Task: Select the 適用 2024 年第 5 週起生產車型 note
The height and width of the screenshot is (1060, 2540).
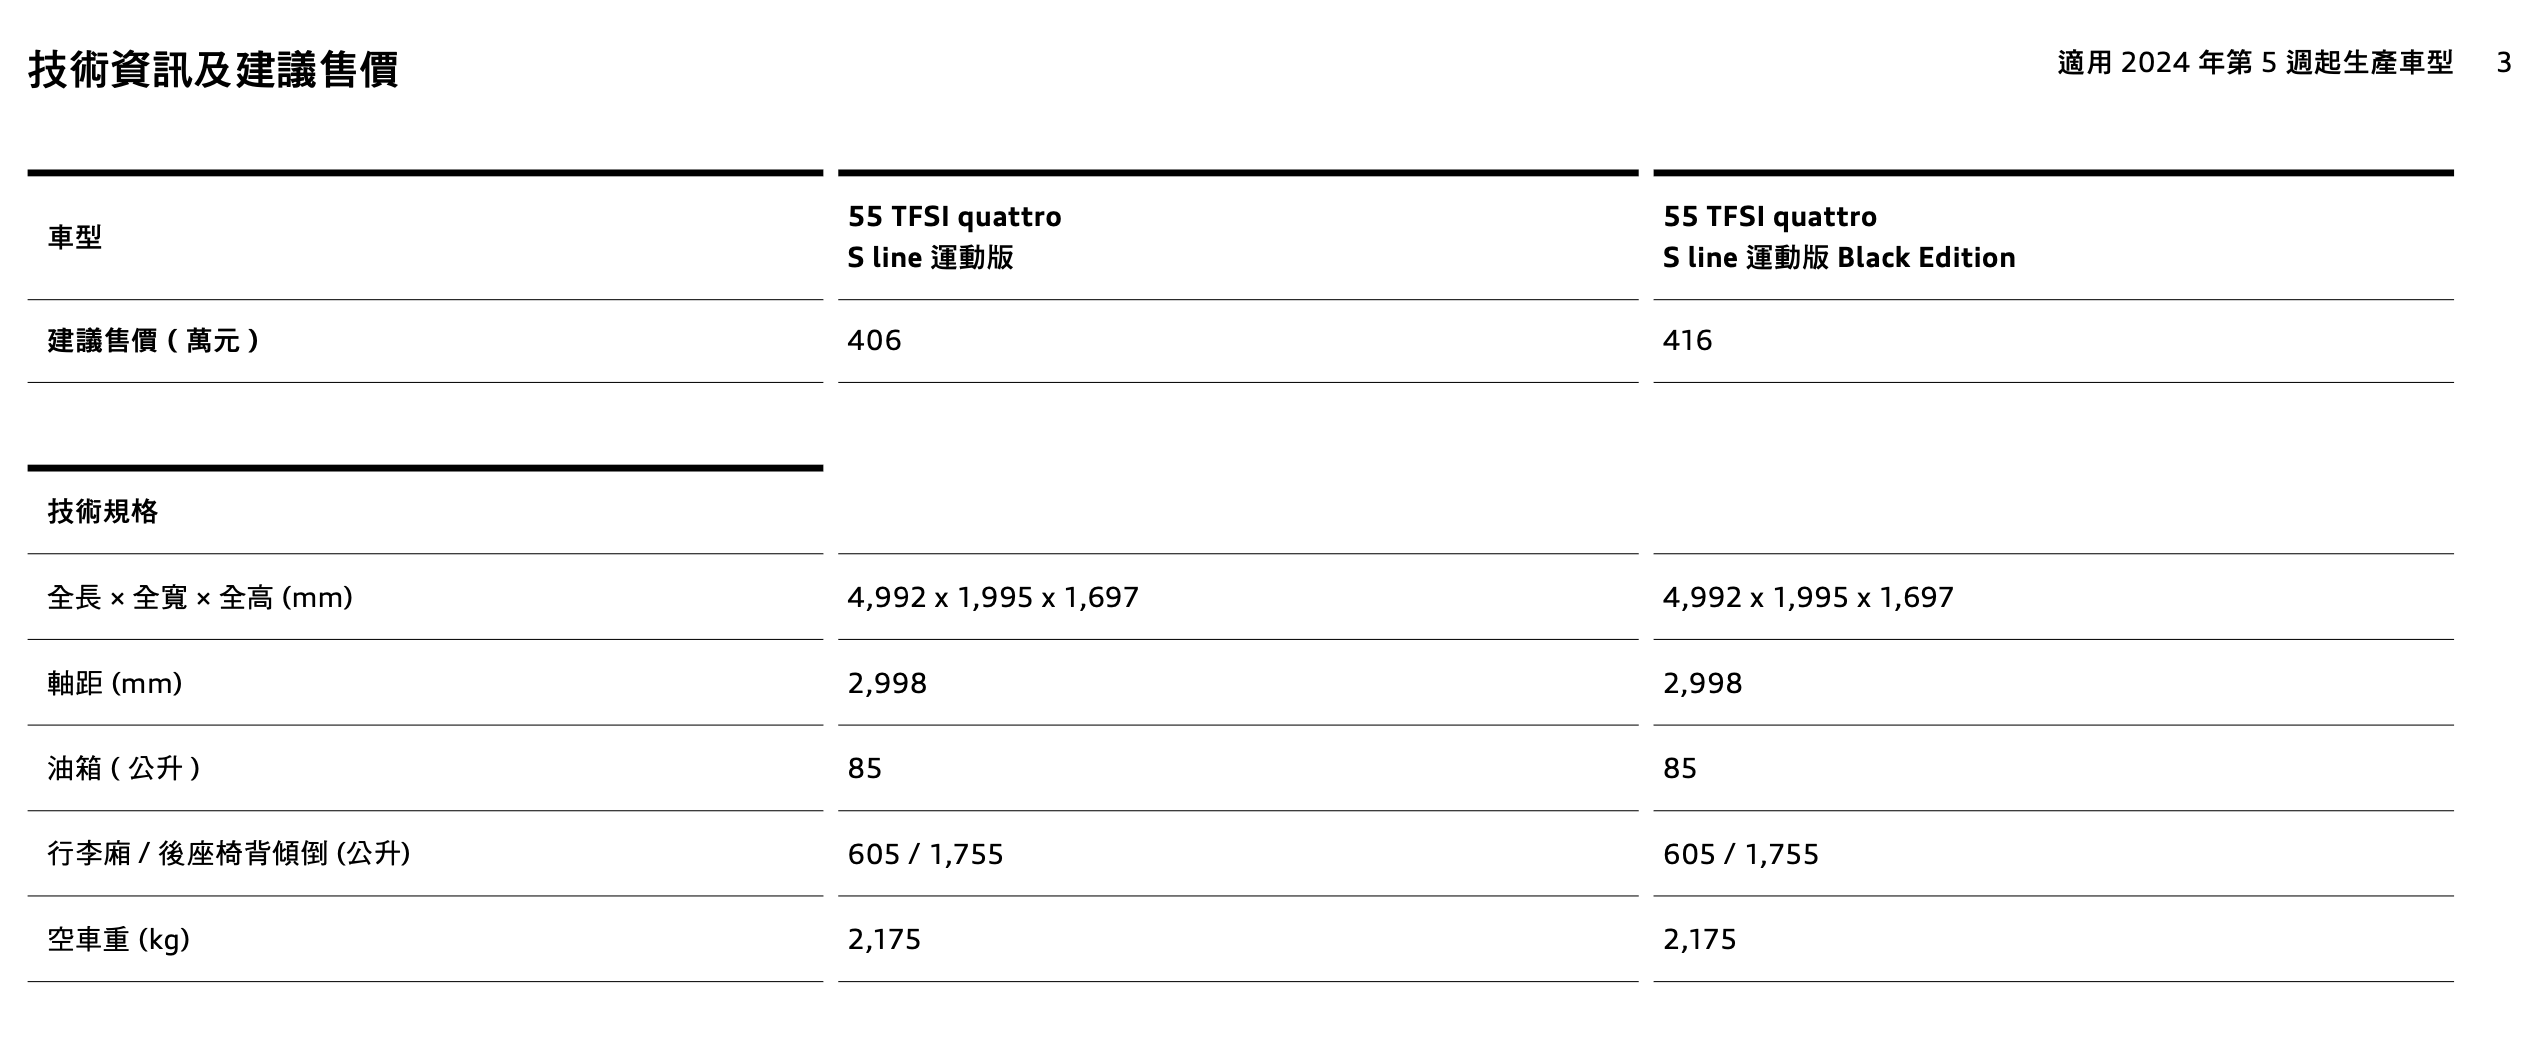Action: coord(2254,63)
